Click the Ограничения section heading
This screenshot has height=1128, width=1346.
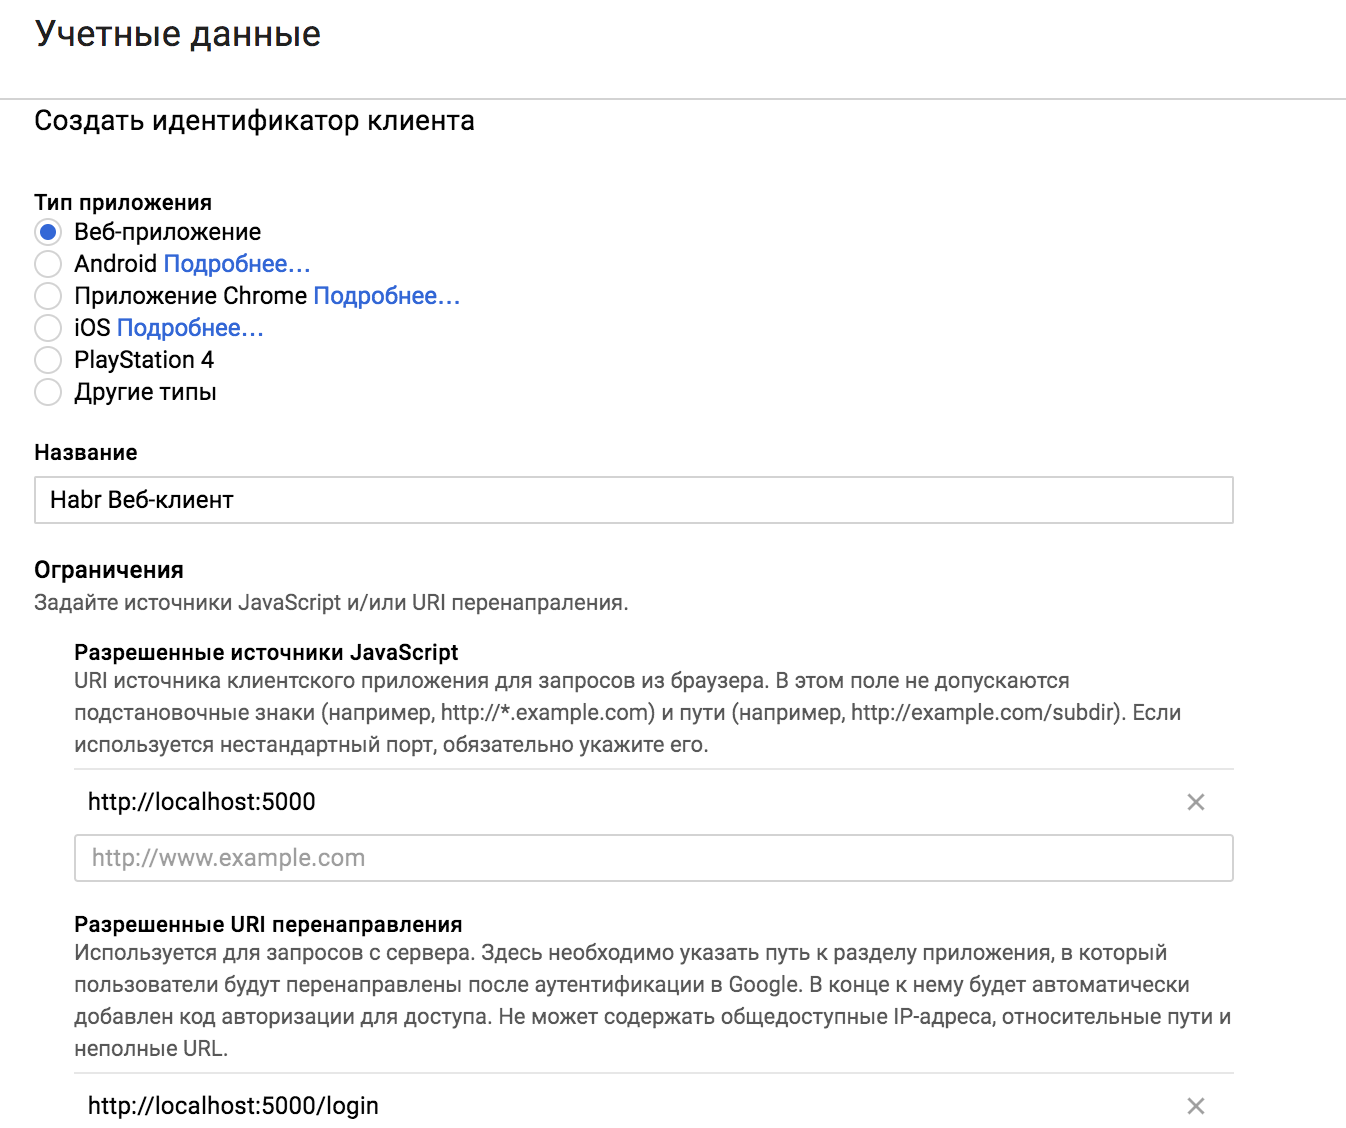tap(109, 570)
